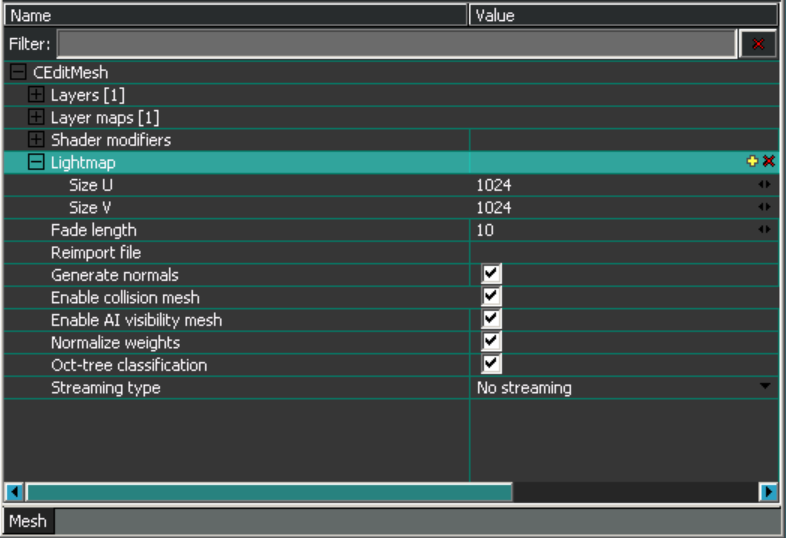Click the red delete icon on Lightmap row
The width and height of the screenshot is (786, 538).
pos(768,161)
